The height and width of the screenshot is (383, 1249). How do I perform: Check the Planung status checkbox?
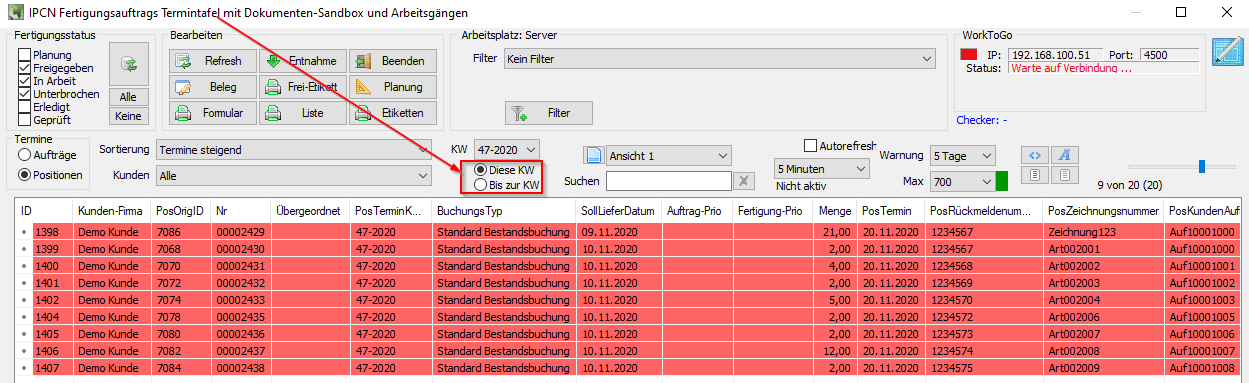[x=25, y=55]
